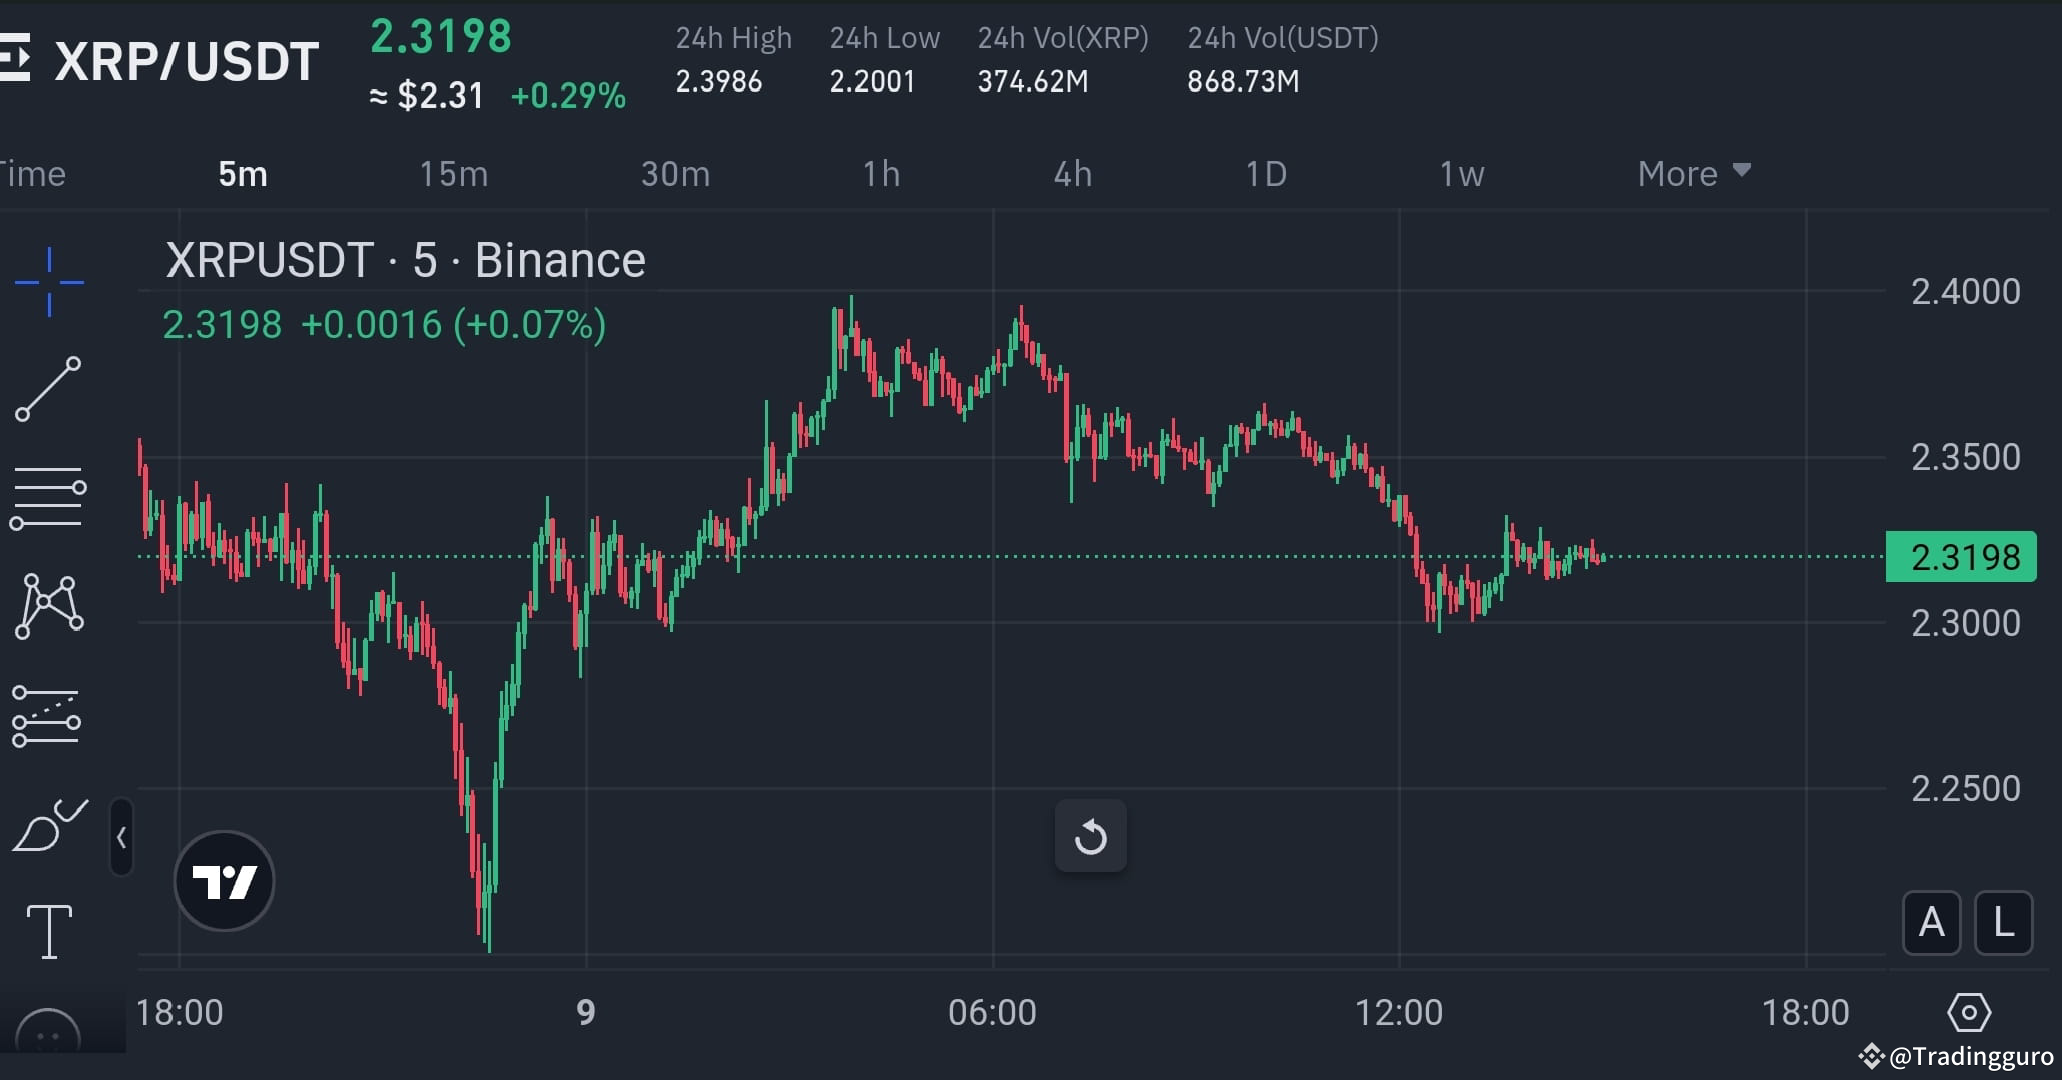The width and height of the screenshot is (2062, 1080).
Task: Click the chart view options eye icon
Action: tap(1971, 1012)
